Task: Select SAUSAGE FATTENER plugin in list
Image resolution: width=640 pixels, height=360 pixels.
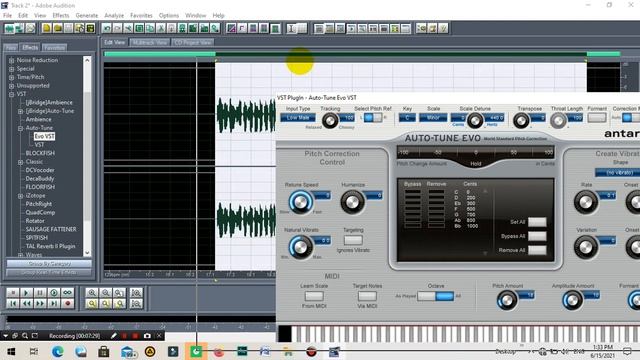Action: point(51,229)
